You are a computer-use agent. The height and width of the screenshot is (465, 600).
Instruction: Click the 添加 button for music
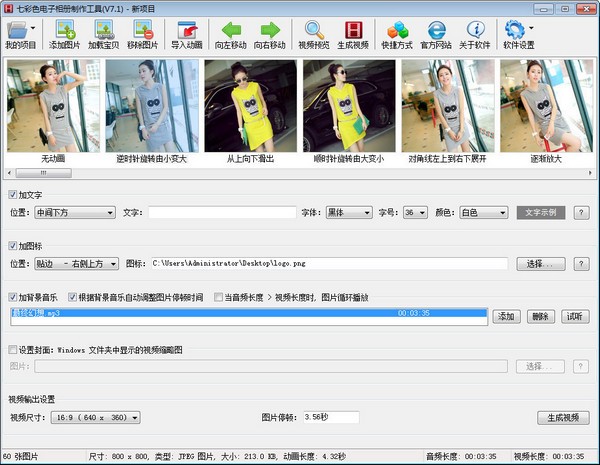507,316
